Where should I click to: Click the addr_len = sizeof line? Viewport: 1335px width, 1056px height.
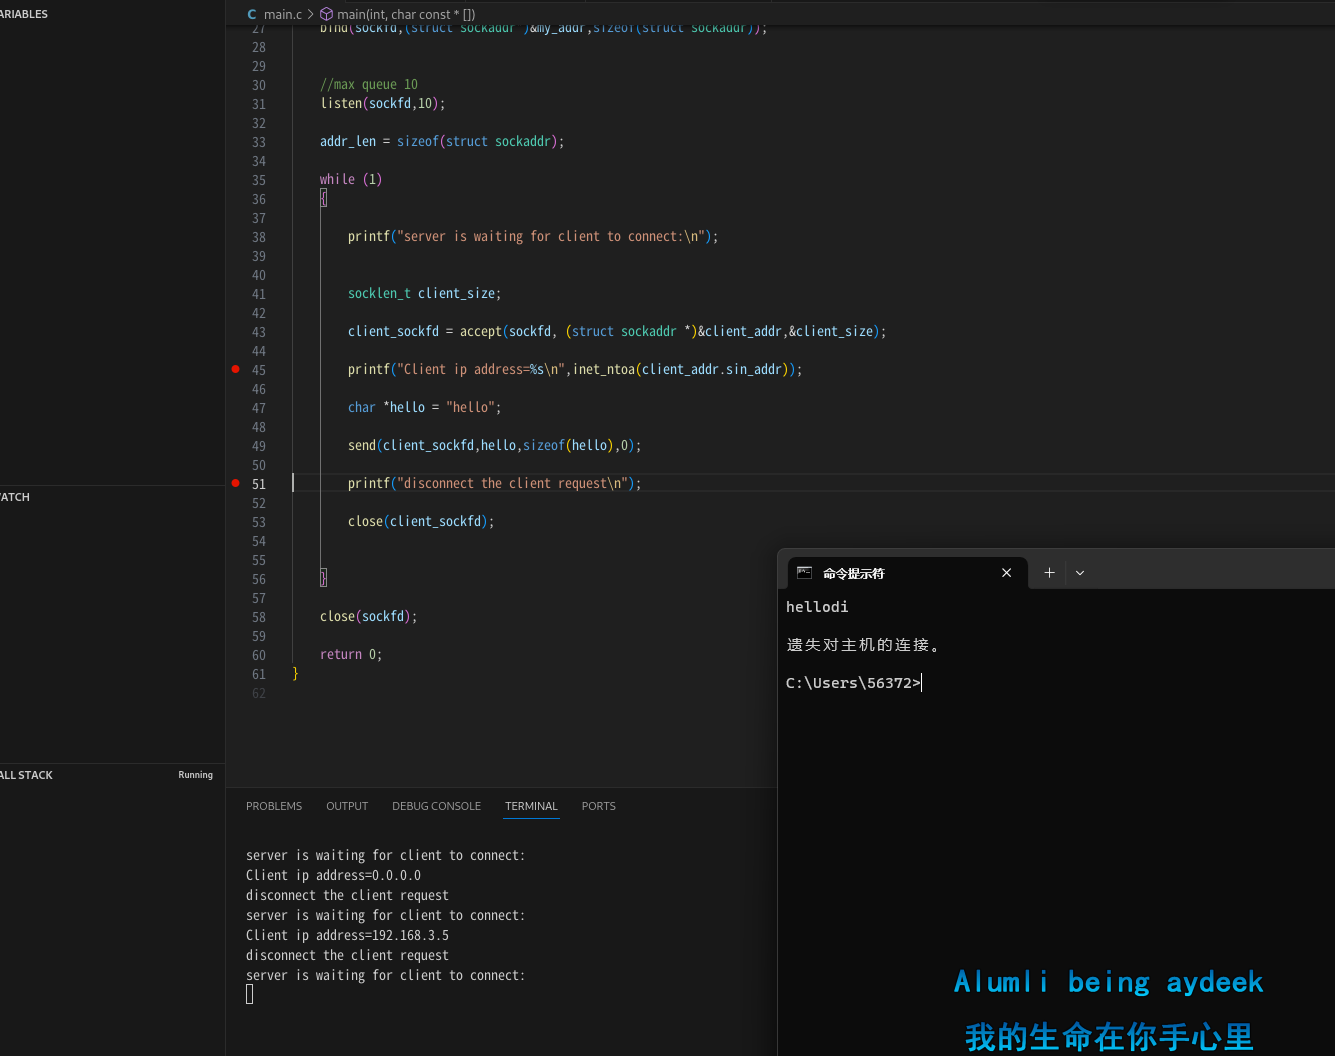(442, 141)
